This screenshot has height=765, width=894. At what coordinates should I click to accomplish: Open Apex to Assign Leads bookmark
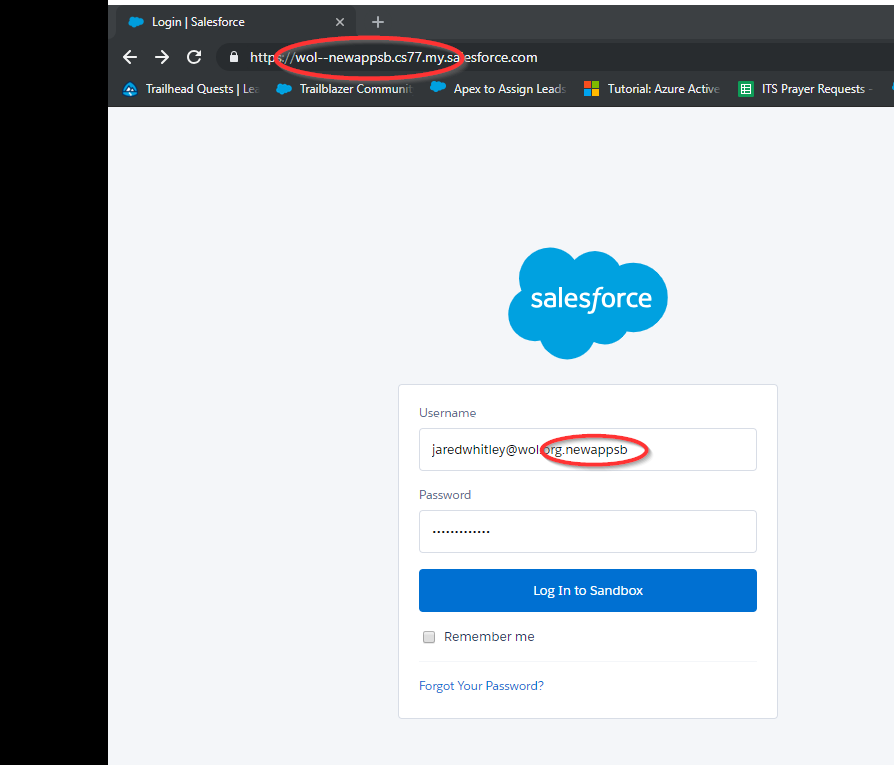(498, 89)
